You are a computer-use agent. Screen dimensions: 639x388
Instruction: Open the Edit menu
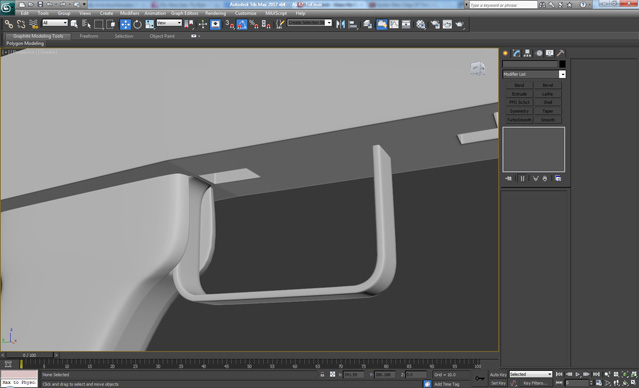24,13
